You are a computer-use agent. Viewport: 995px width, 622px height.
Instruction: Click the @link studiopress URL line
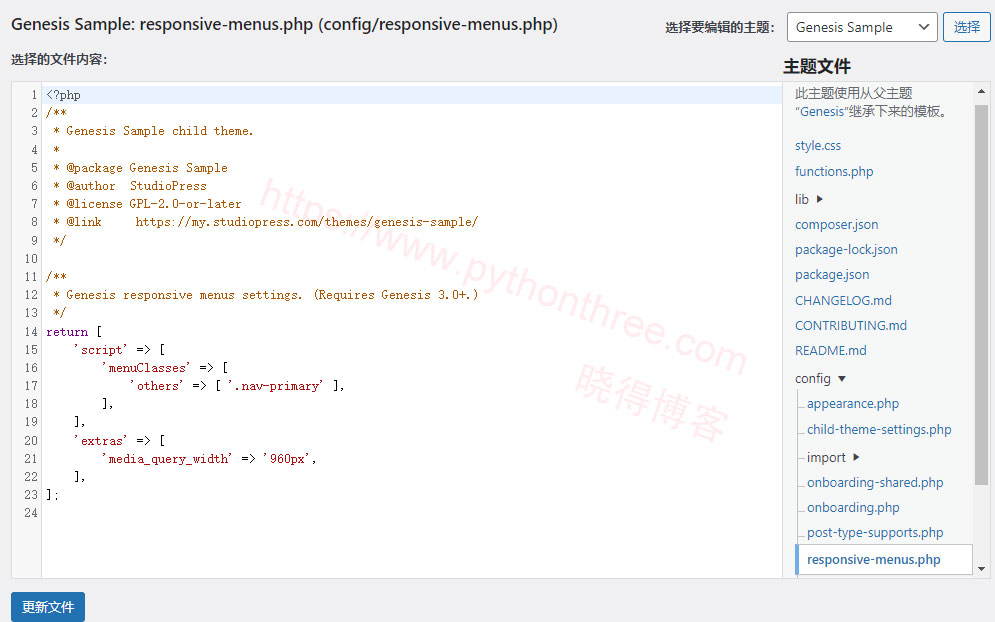[266, 222]
